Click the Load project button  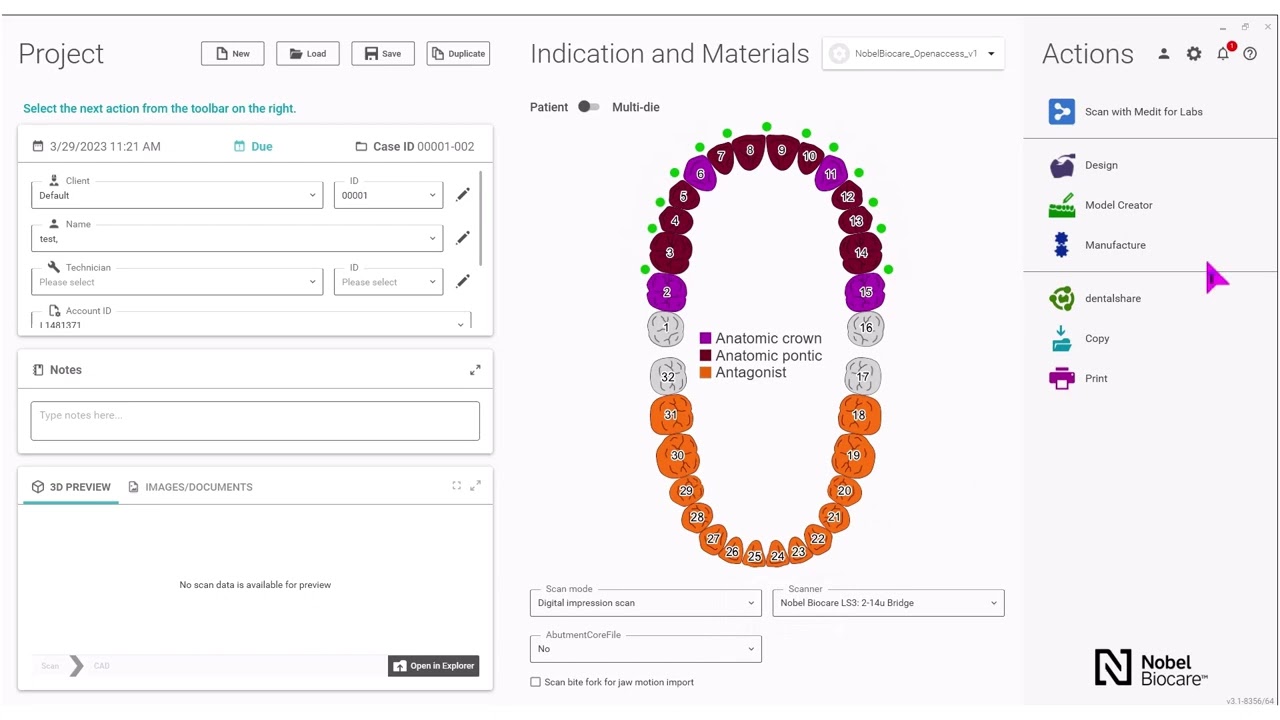pos(308,54)
